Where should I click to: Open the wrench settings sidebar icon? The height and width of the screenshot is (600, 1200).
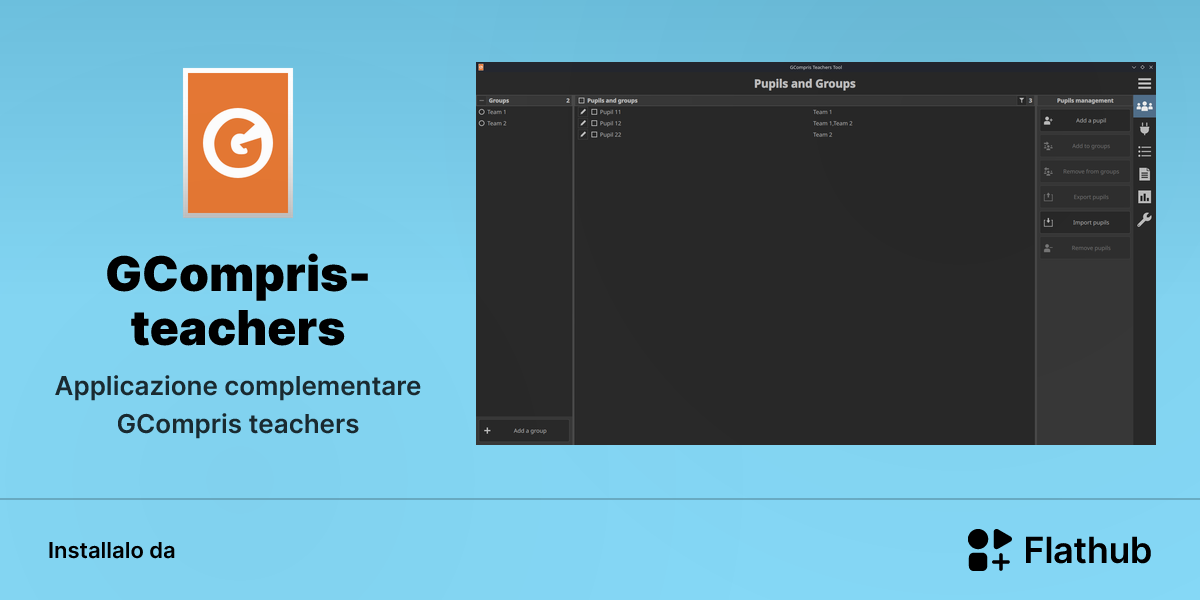1144,220
